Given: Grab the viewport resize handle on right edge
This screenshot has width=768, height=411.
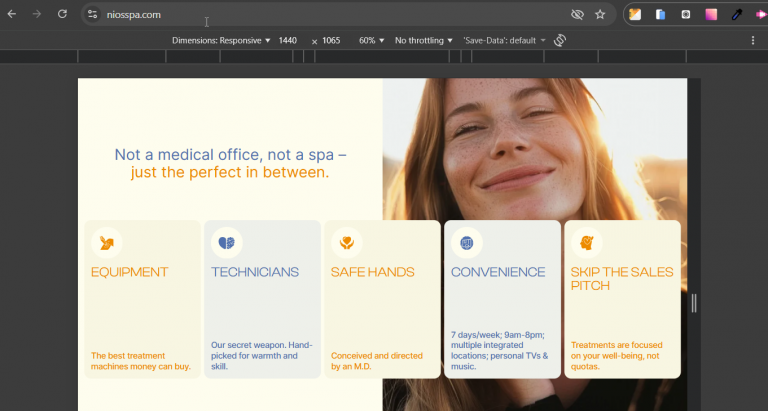Looking at the screenshot, I should pyautogui.click(x=694, y=303).
